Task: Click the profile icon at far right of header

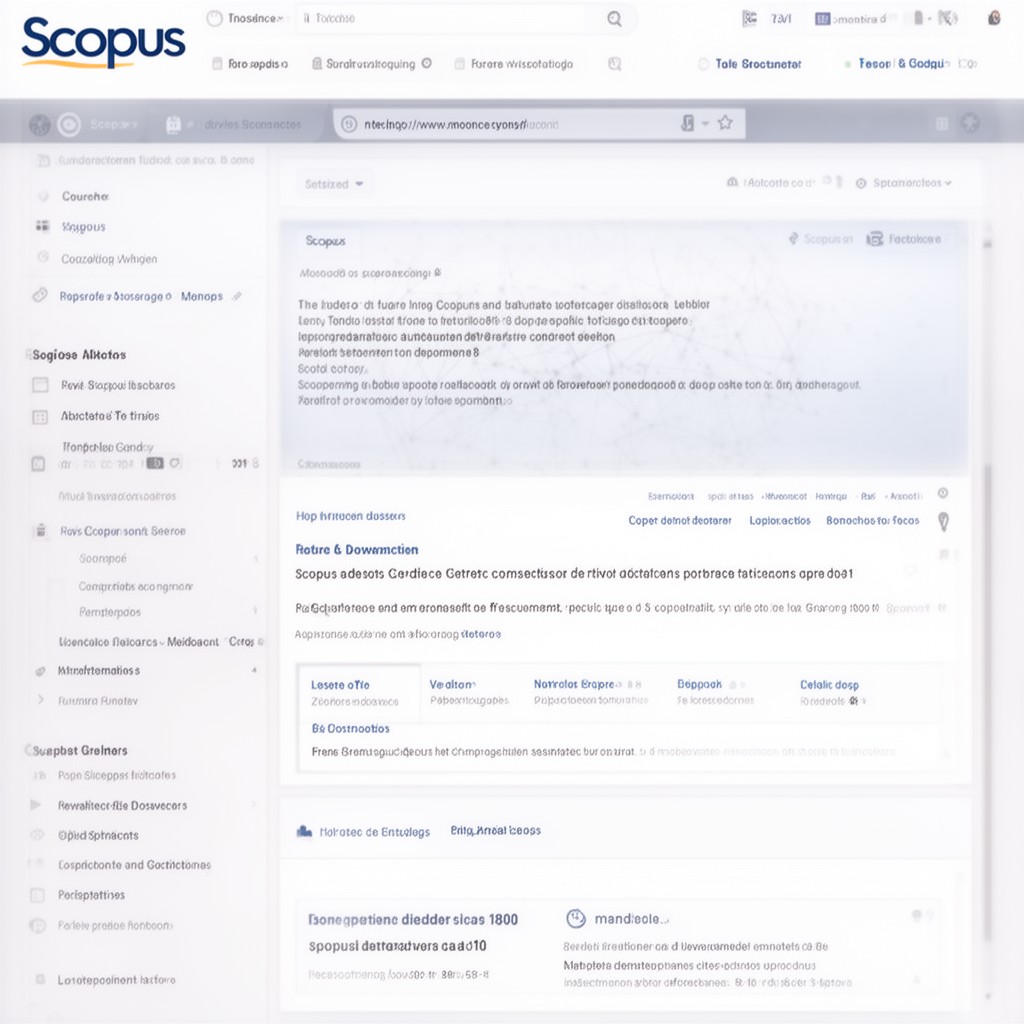Action: [994, 18]
